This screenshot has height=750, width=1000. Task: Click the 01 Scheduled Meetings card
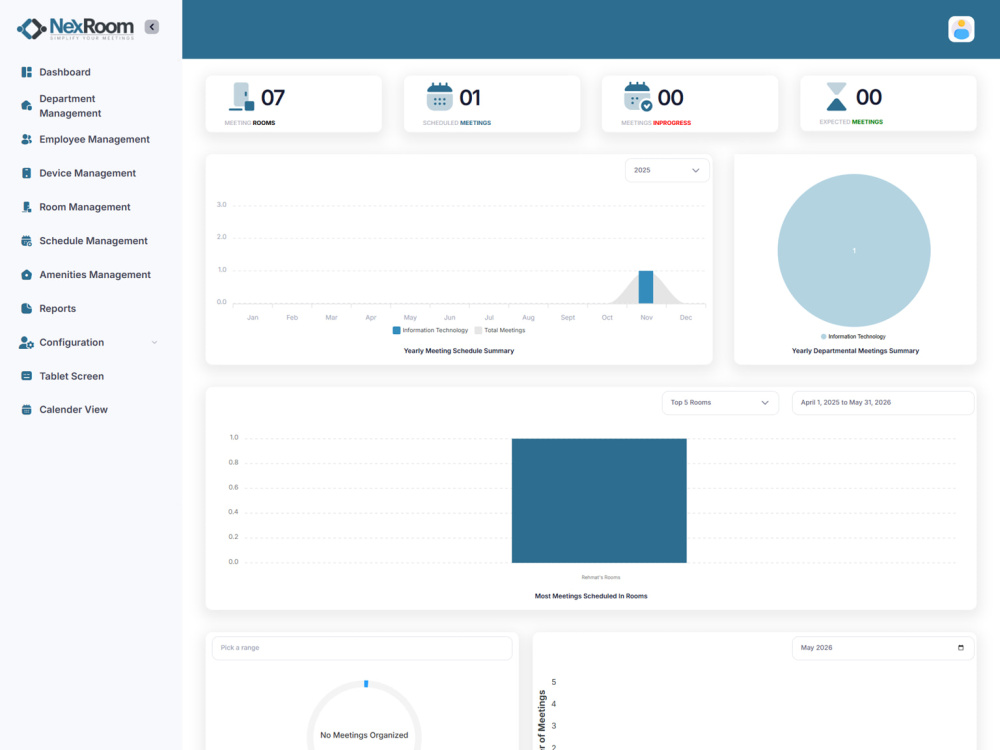tap(492, 104)
